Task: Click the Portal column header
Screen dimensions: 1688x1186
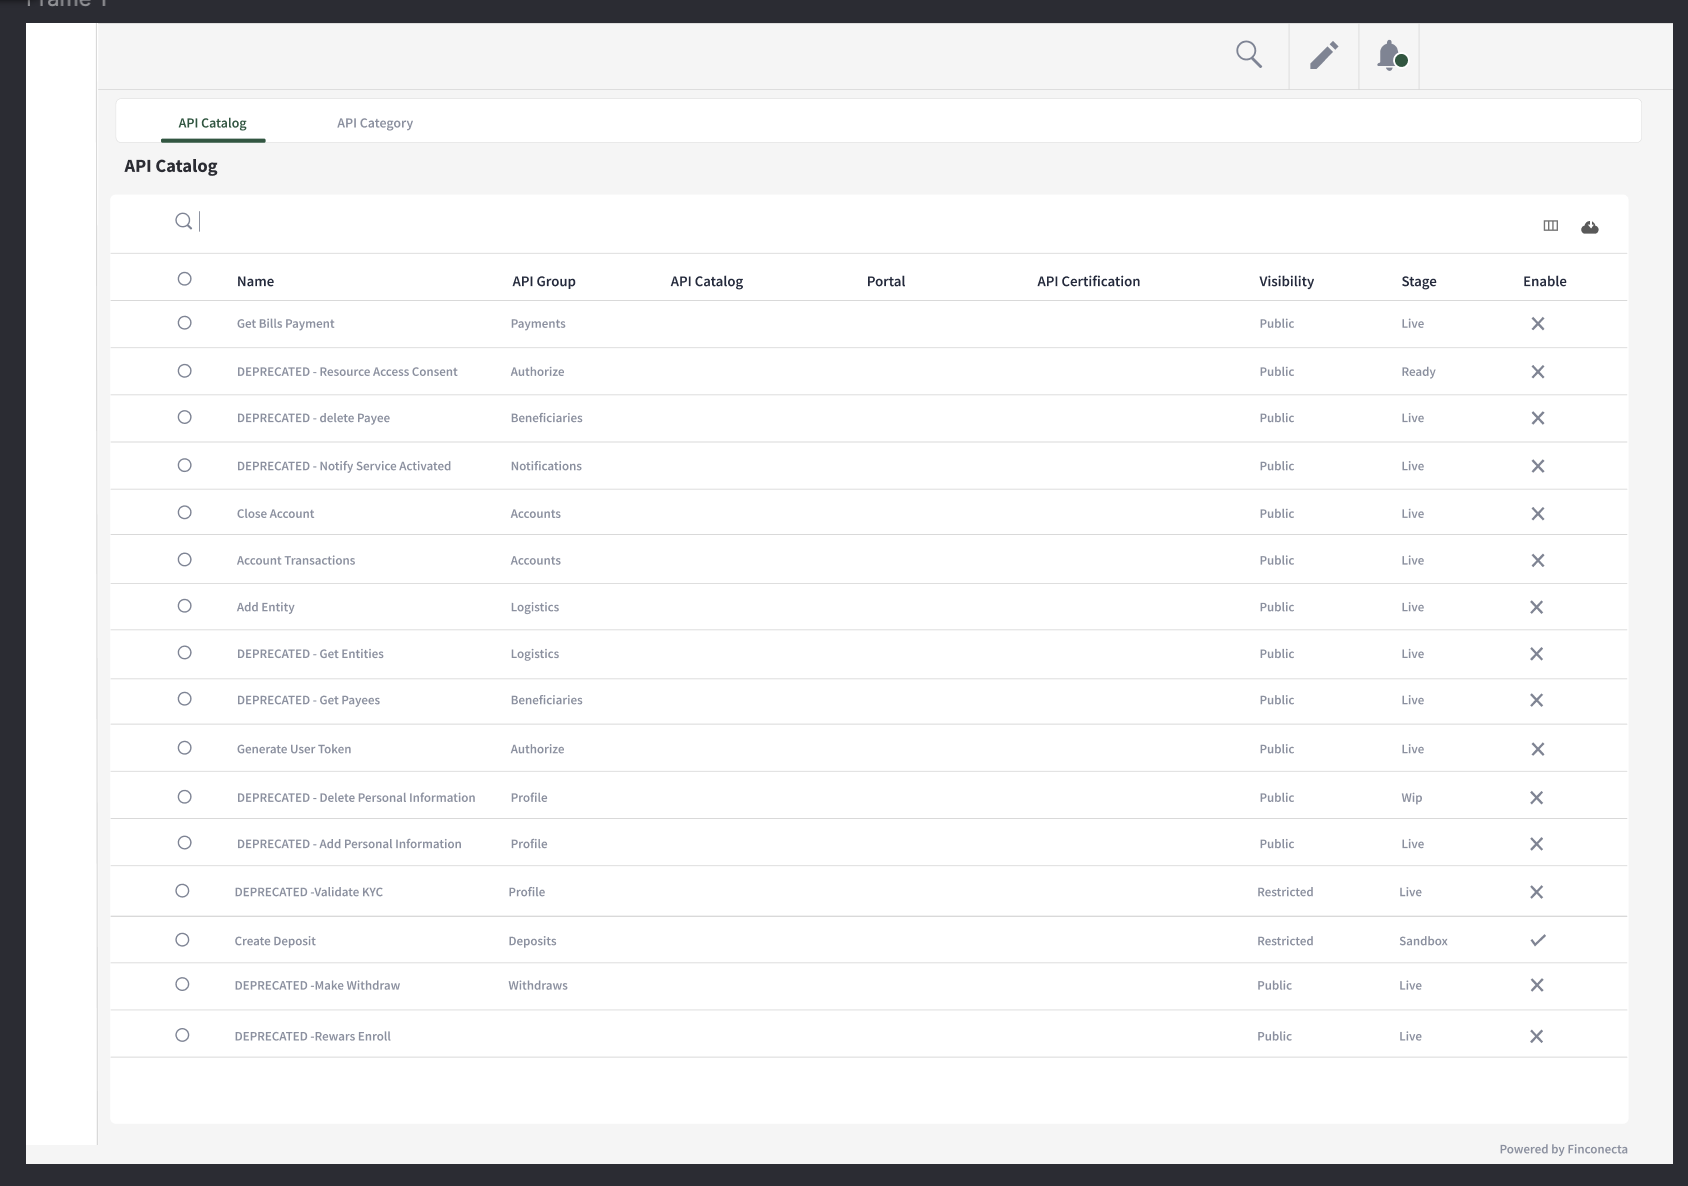Action: coord(886,281)
